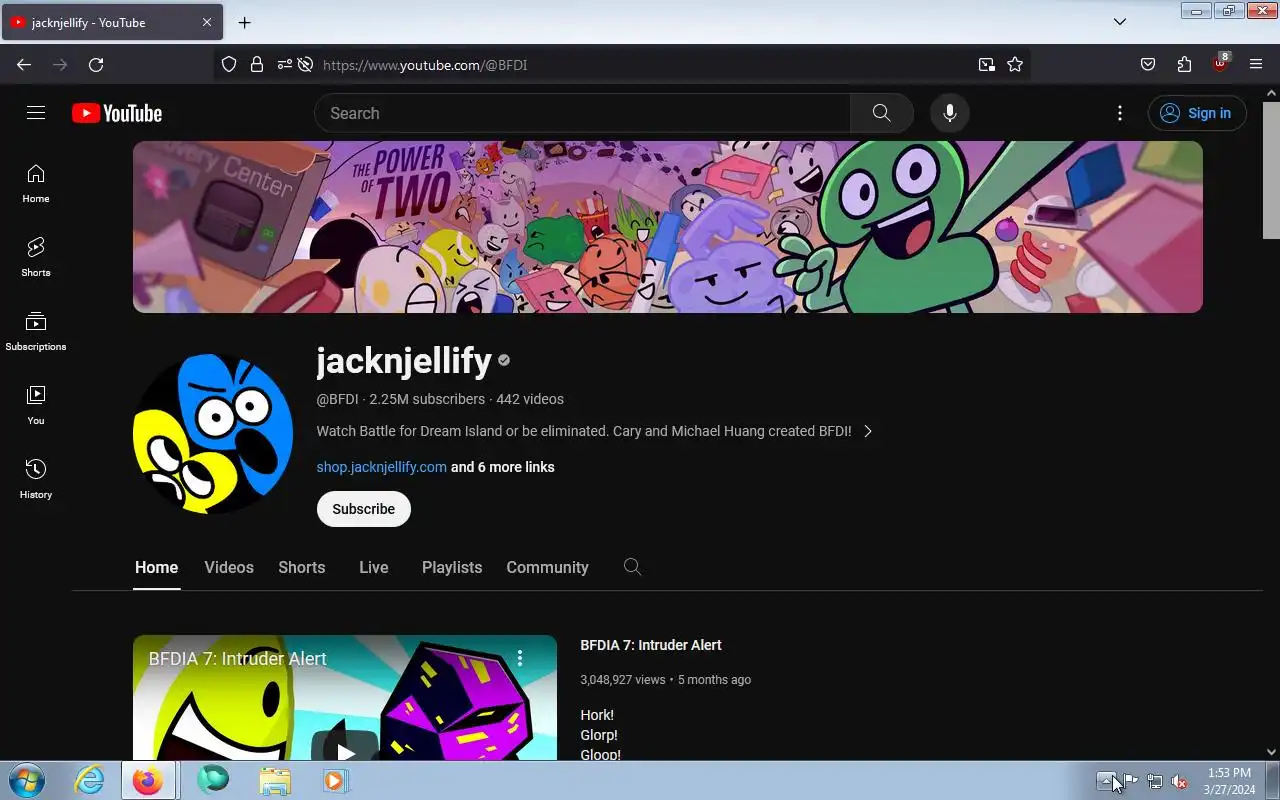Play the BFDIA 7: Intruder Alert video

tap(345, 752)
